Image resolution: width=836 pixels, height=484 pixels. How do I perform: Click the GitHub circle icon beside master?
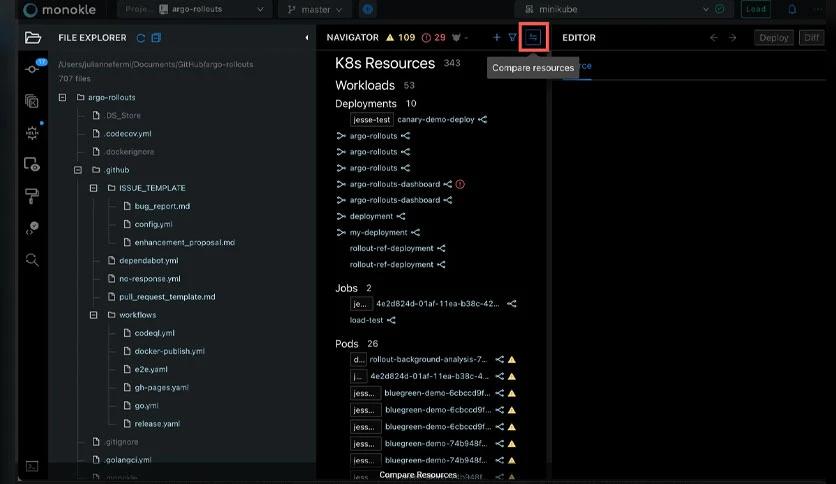(367, 9)
